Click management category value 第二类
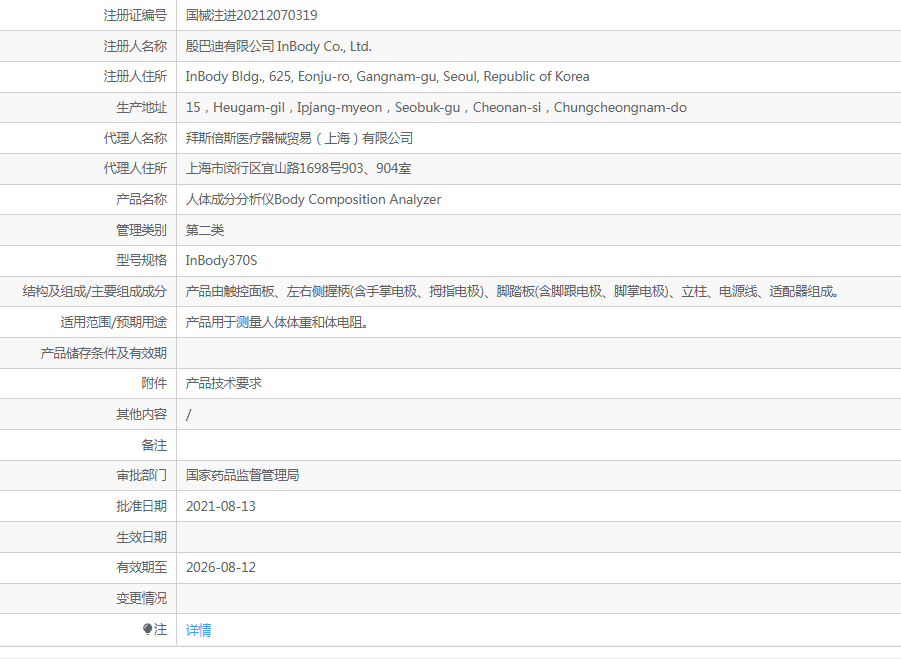Viewport: 901px width, 659px height. [205, 230]
